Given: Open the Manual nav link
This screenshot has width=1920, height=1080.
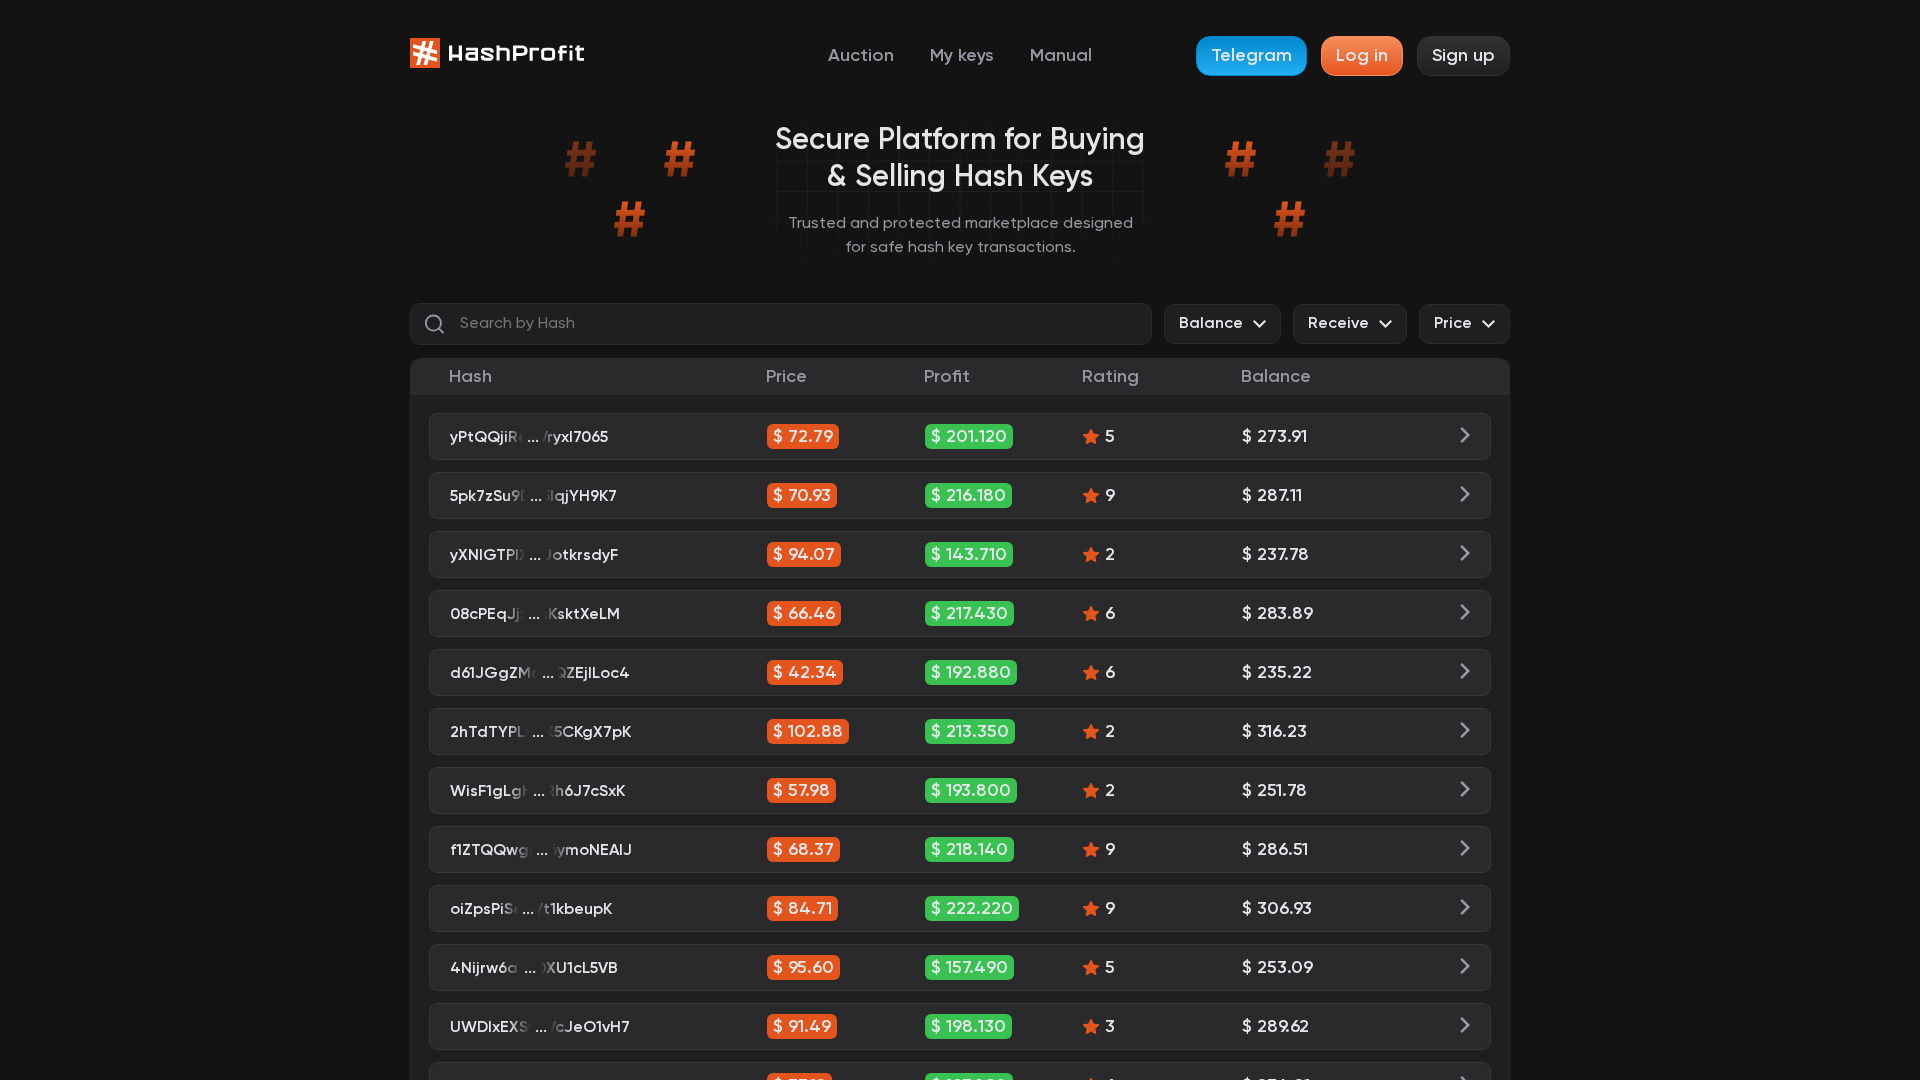Looking at the screenshot, I should coord(1060,56).
